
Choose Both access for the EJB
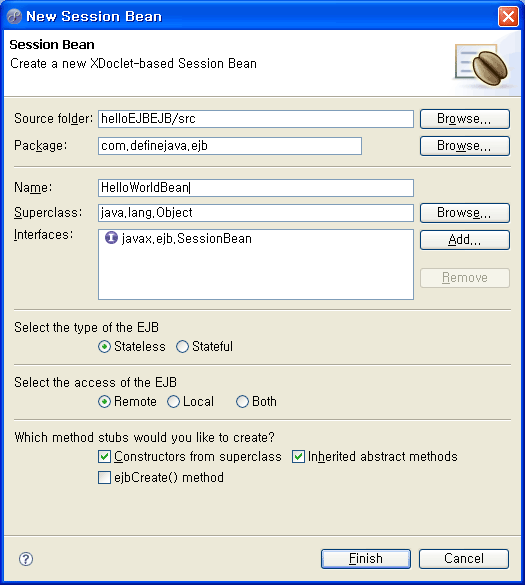(242, 402)
